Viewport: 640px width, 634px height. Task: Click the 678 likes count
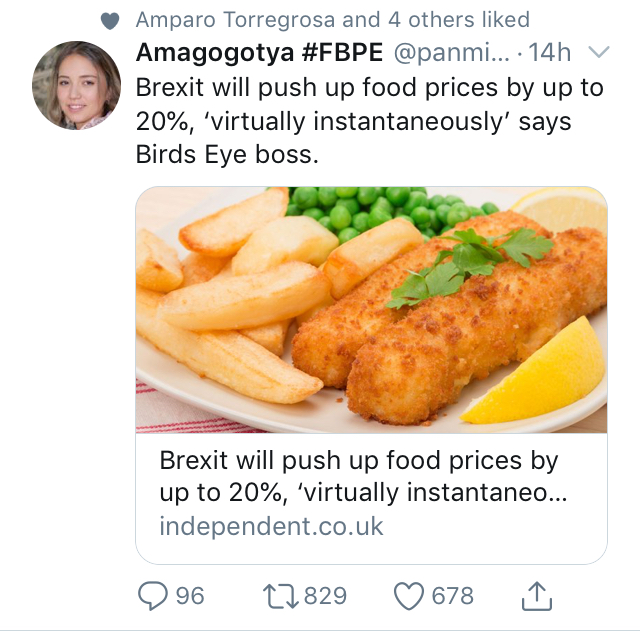pyautogui.click(x=453, y=596)
